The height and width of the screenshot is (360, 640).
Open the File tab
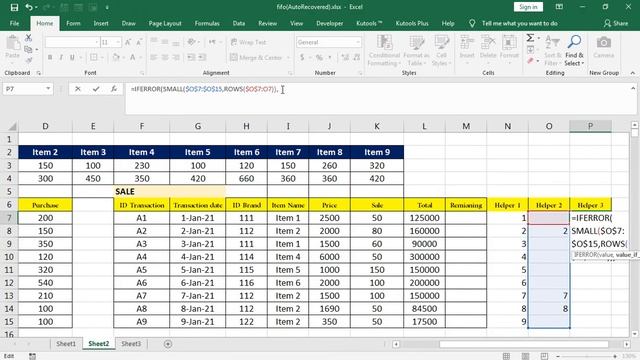click(x=14, y=24)
